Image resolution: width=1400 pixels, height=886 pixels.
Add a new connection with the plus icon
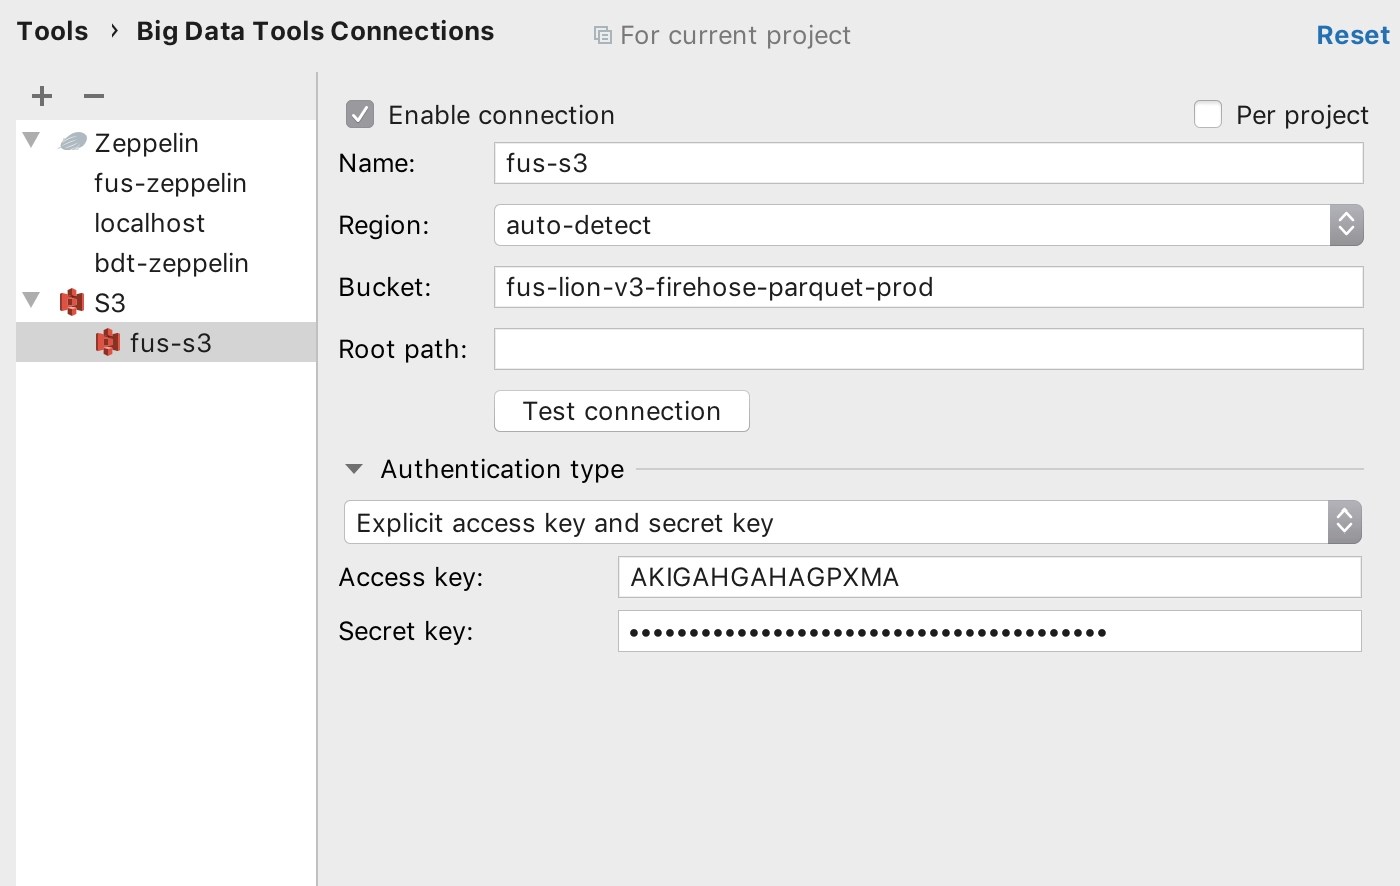(x=41, y=96)
